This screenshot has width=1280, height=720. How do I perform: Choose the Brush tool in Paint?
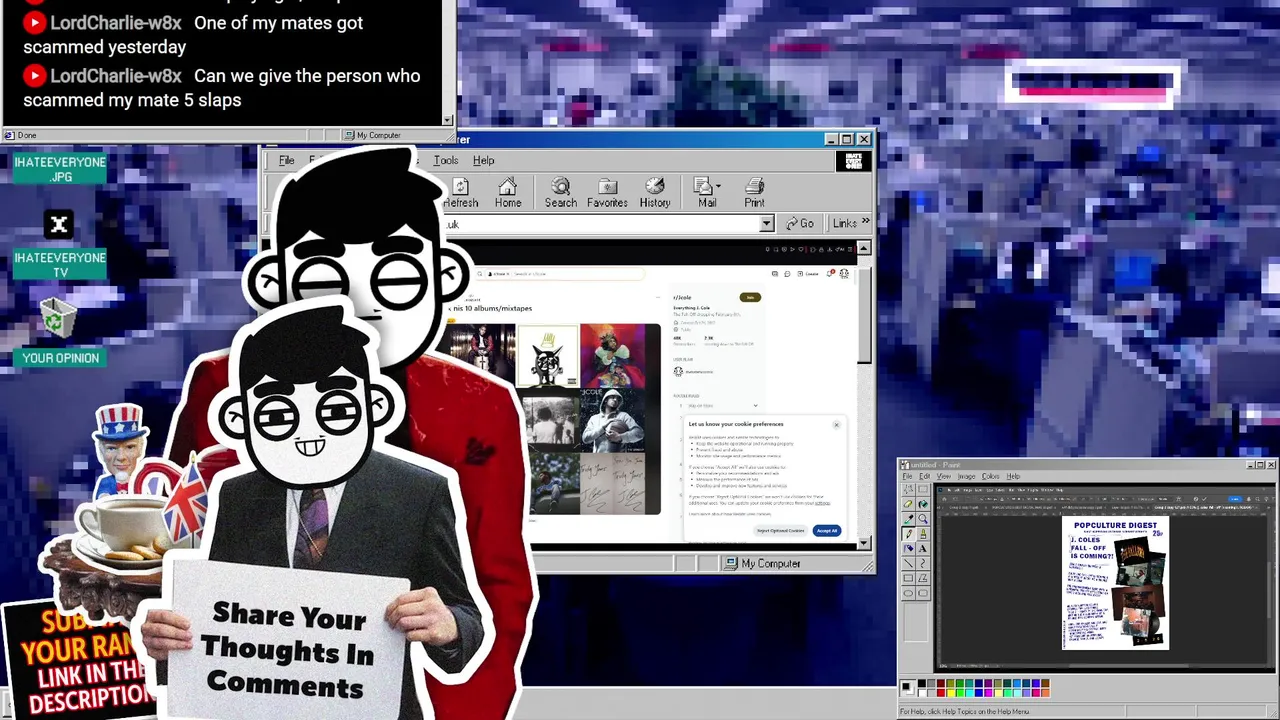[x=923, y=534]
